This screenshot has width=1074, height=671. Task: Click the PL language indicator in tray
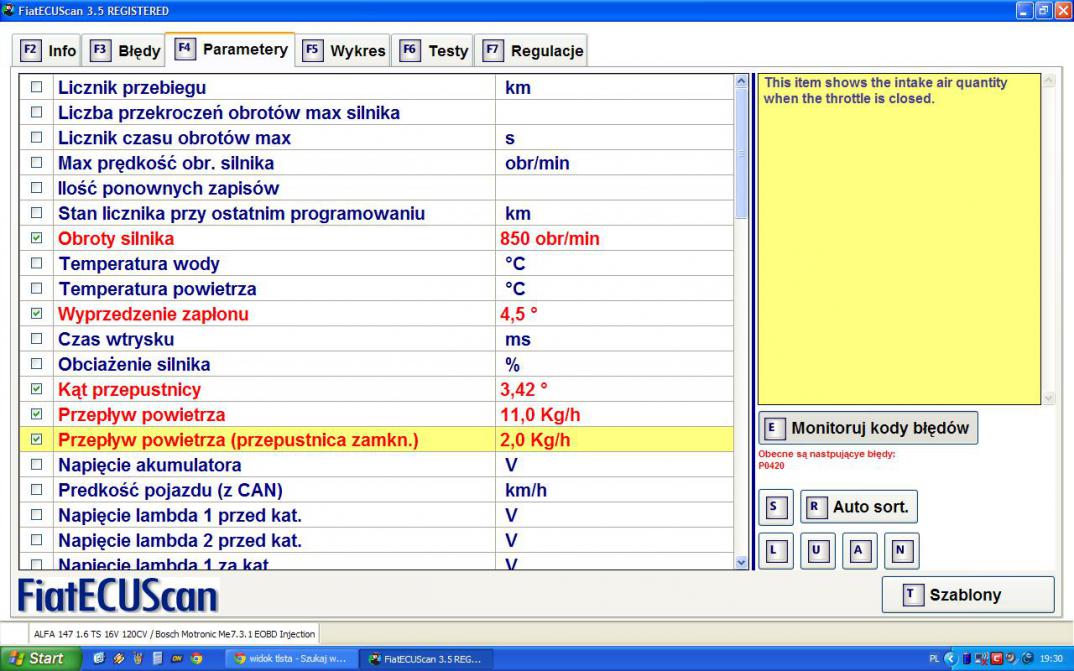click(x=934, y=659)
